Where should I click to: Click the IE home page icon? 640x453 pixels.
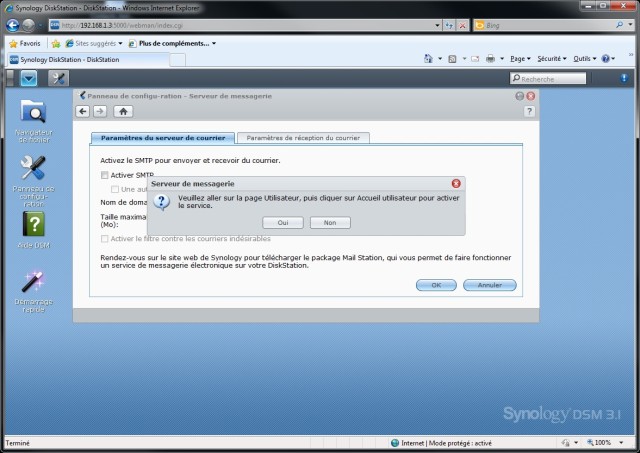click(428, 59)
